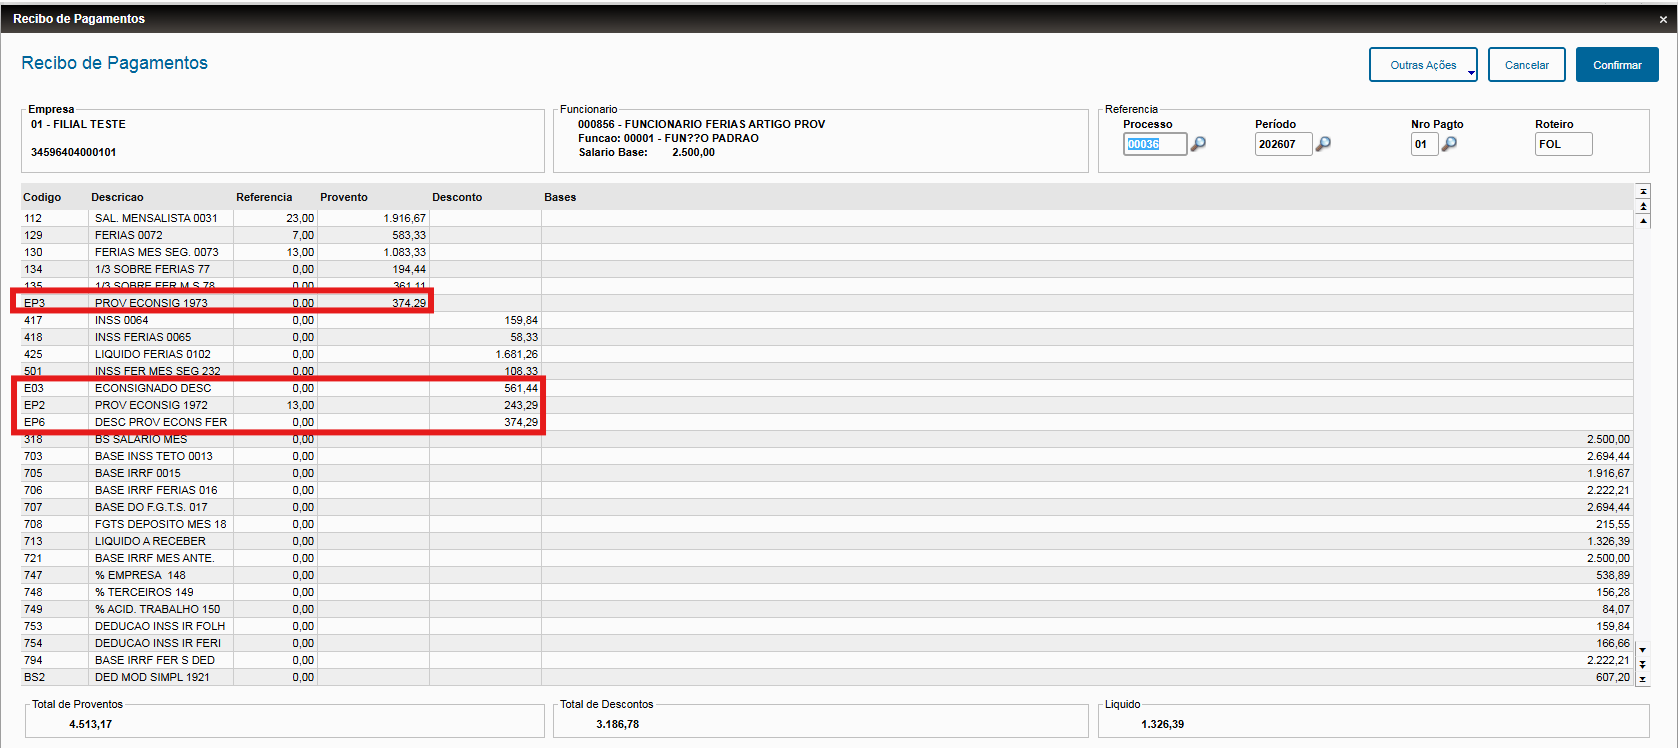Select the BASE DO F.G.T.S. 017 row

(827, 507)
